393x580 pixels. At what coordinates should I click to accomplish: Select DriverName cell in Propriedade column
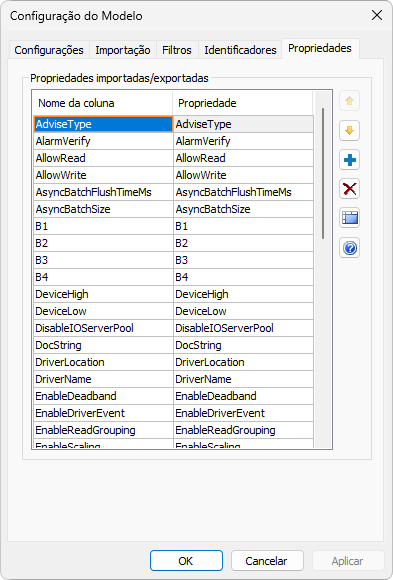coord(243,379)
